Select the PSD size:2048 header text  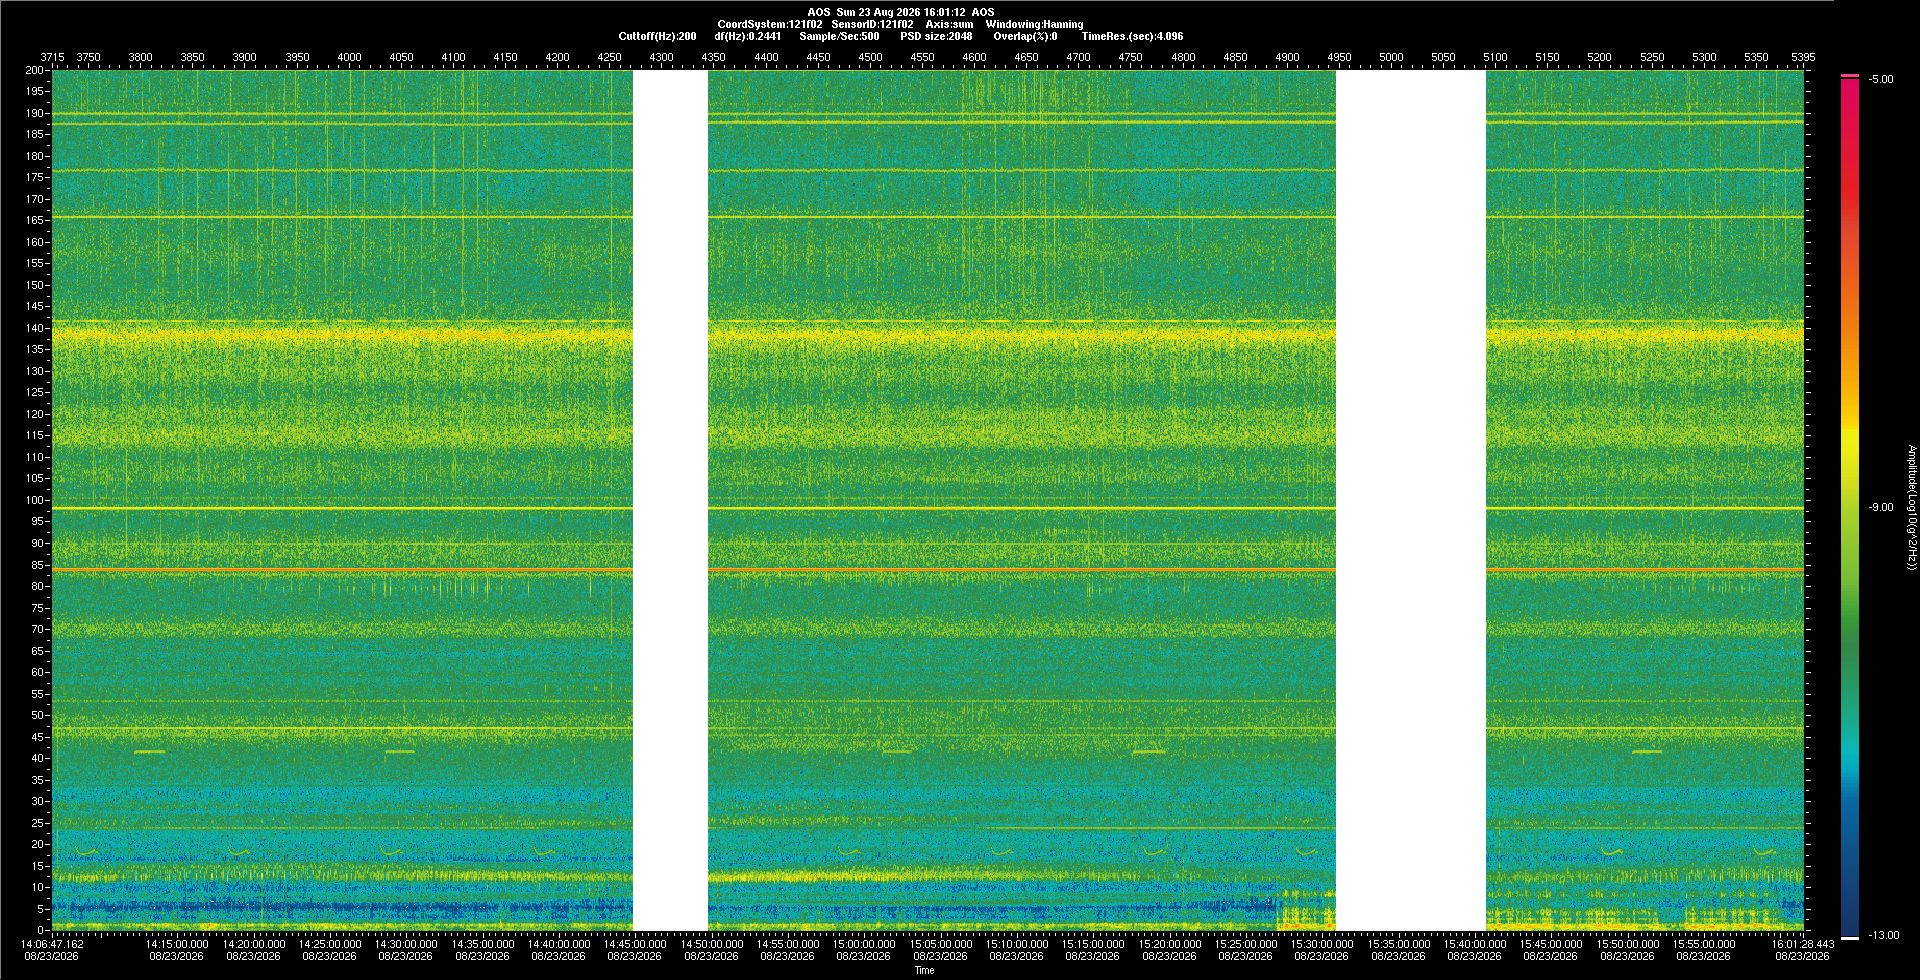click(936, 36)
